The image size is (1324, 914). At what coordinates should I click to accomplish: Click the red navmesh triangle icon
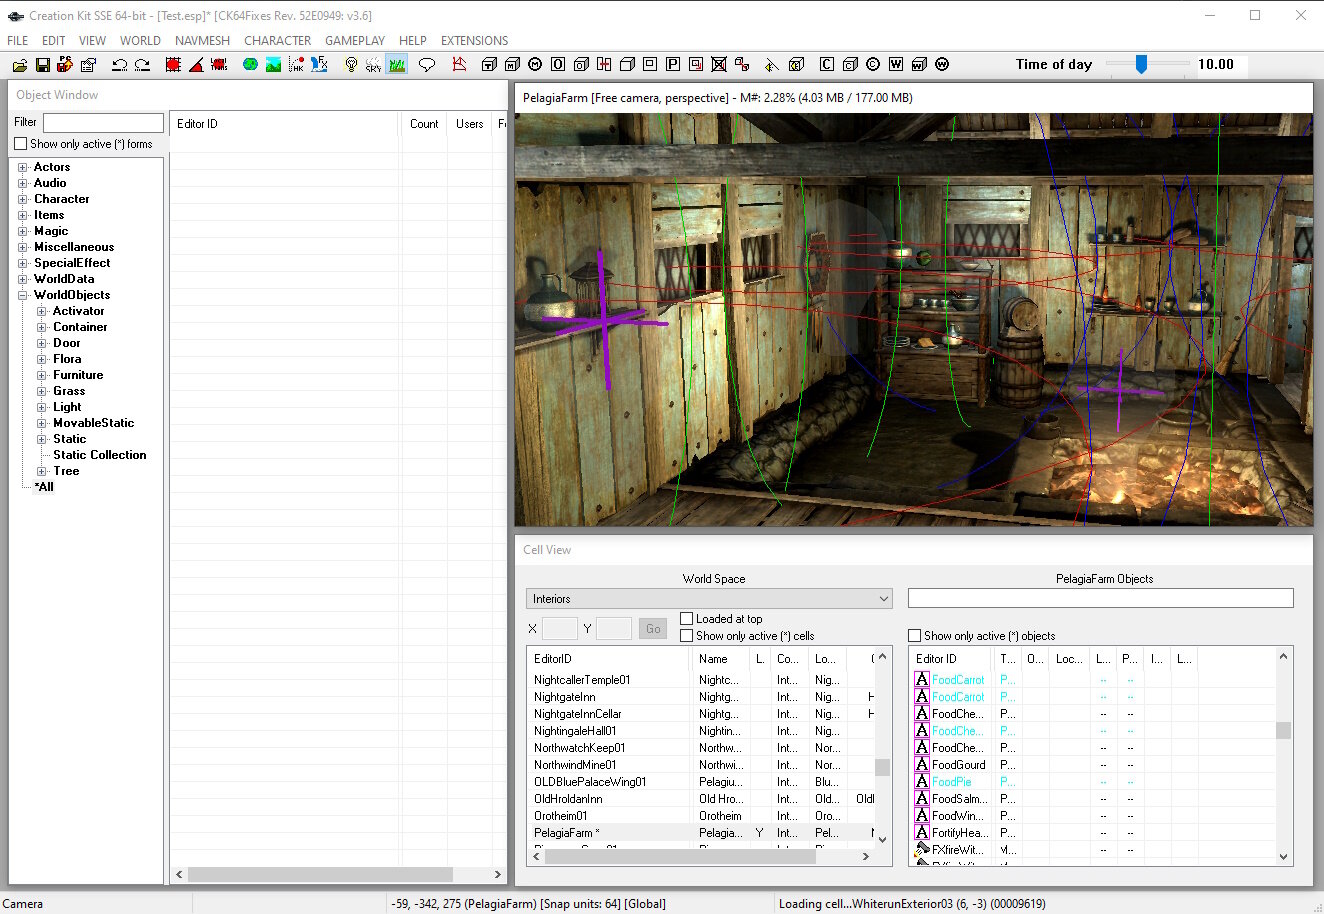[x=459, y=65]
